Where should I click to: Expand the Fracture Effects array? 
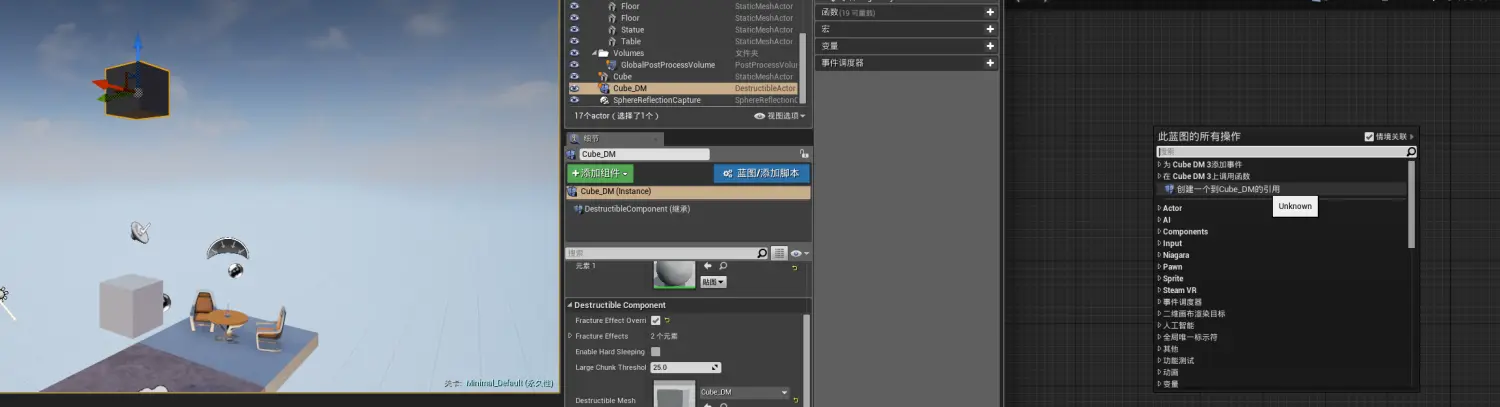click(570, 336)
